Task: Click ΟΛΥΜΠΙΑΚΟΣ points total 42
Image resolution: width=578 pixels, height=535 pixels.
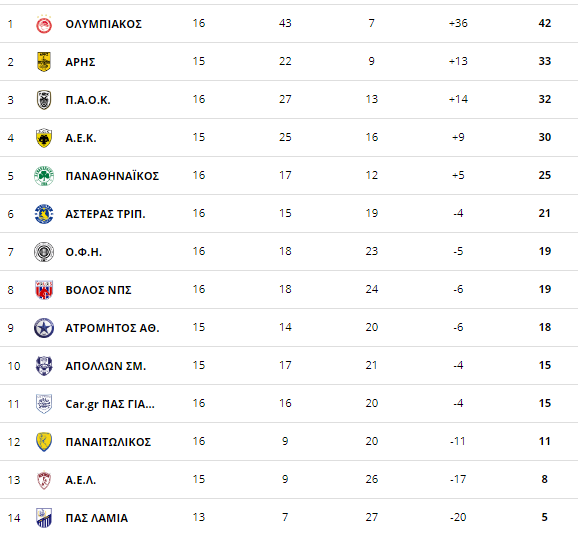Action: (545, 23)
